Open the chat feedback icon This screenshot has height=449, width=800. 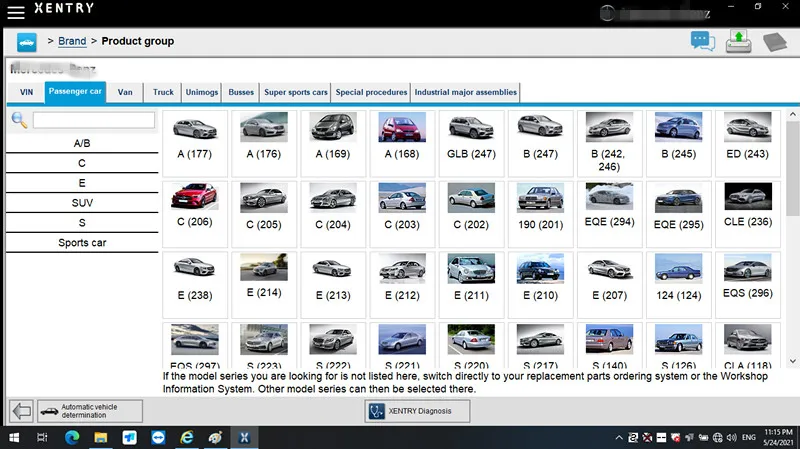pos(703,41)
